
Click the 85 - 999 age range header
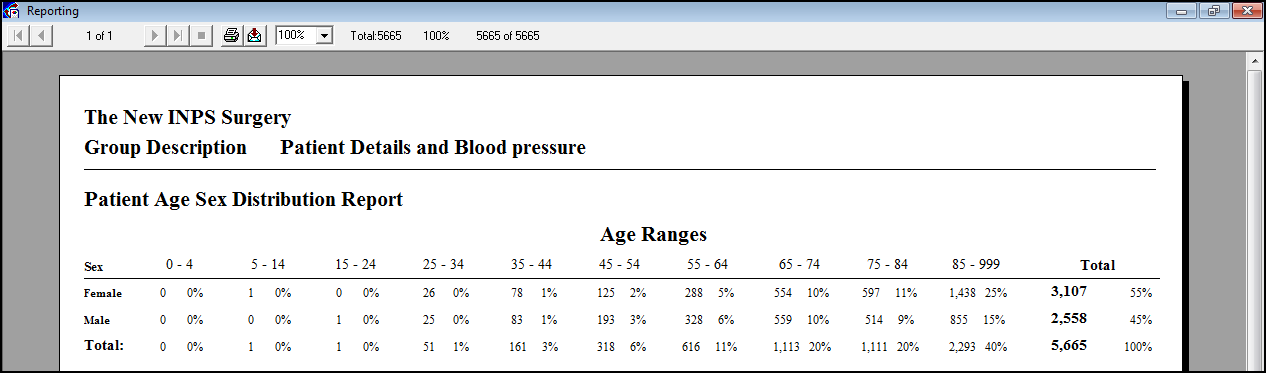pos(975,265)
